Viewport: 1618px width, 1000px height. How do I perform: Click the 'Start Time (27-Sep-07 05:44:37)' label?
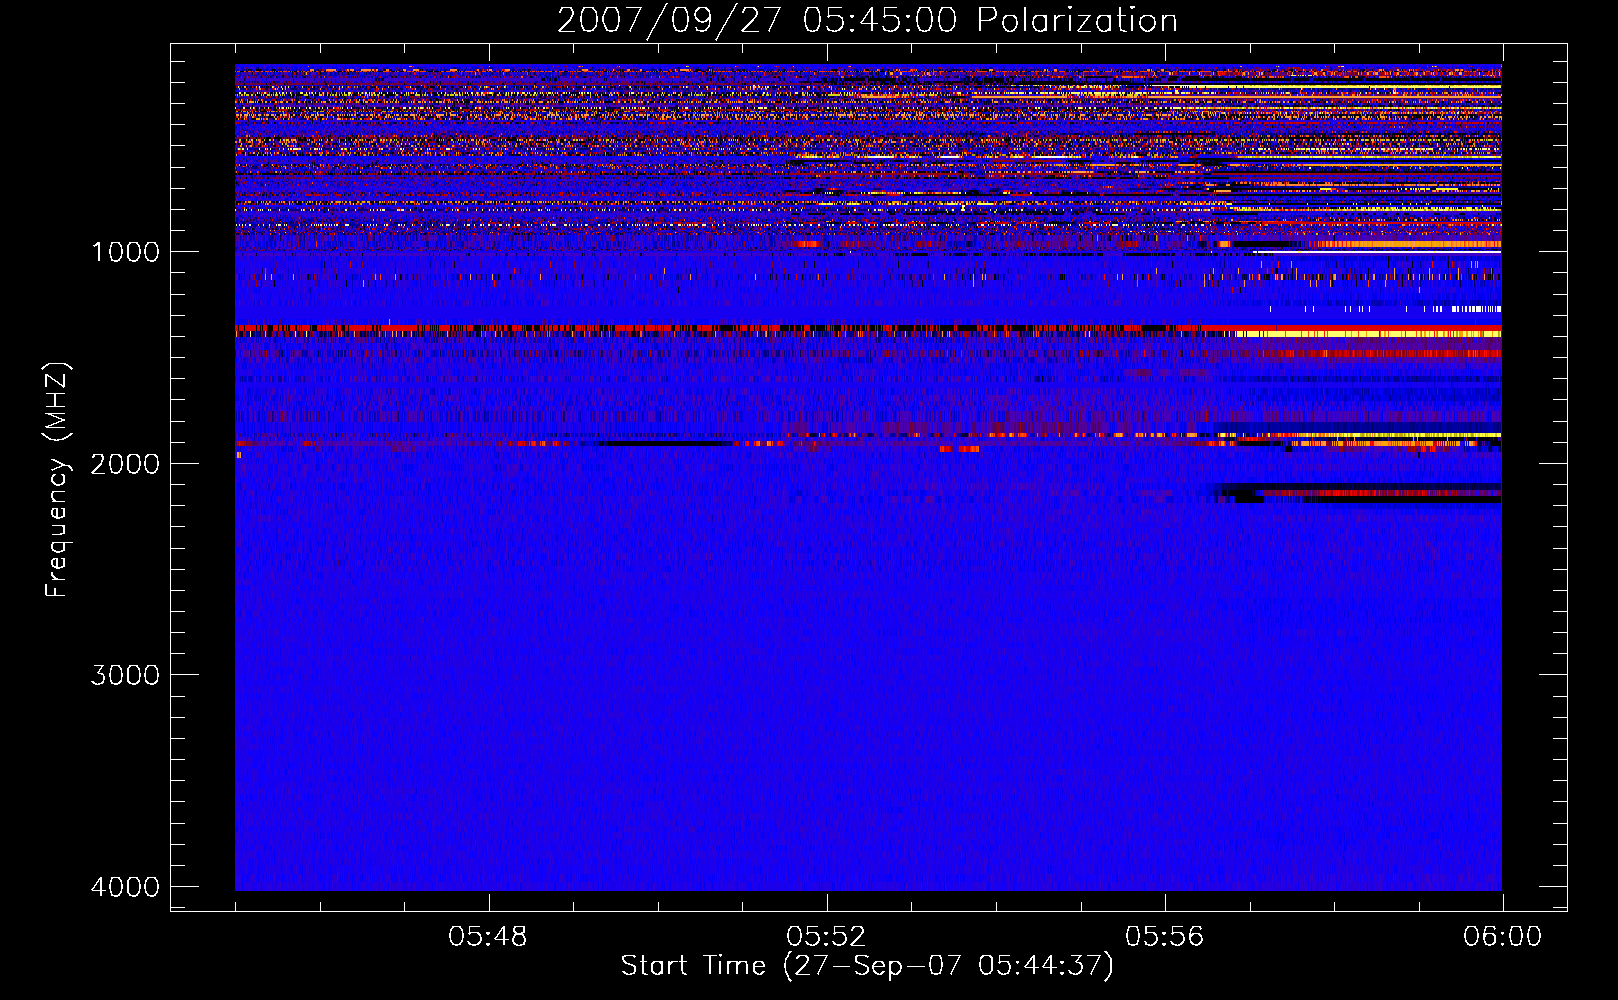click(867, 966)
